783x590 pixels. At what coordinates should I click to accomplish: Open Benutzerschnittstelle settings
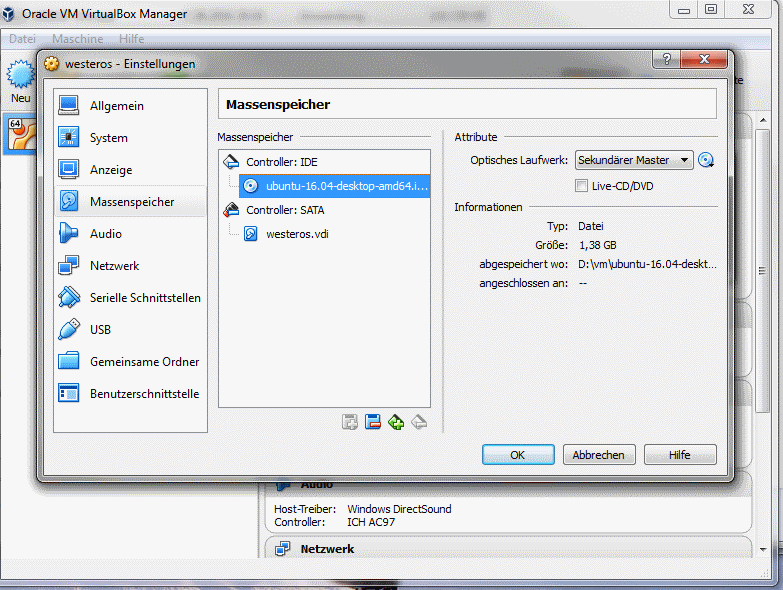click(130, 393)
